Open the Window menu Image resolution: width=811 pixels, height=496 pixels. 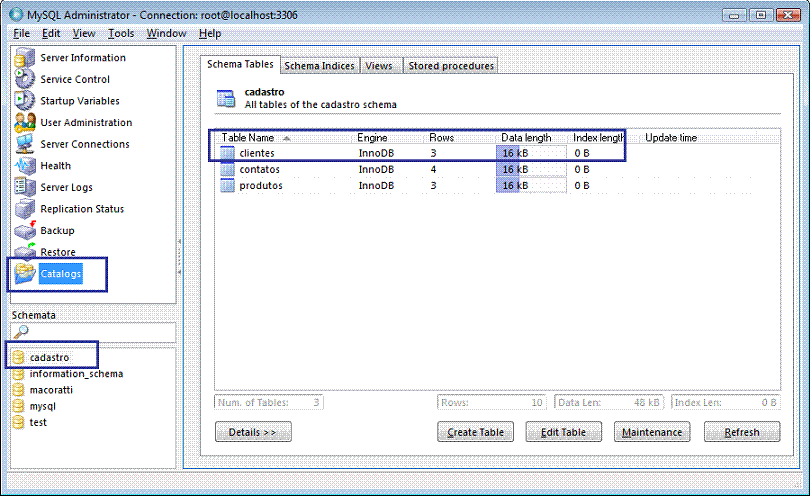[166, 34]
